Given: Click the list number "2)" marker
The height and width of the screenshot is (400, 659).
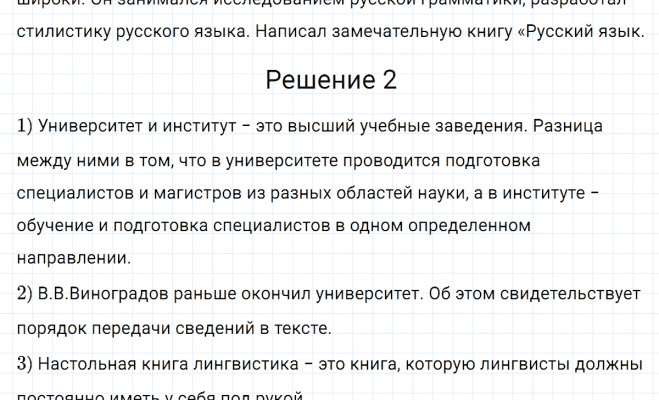Looking at the screenshot, I should click(27, 295).
